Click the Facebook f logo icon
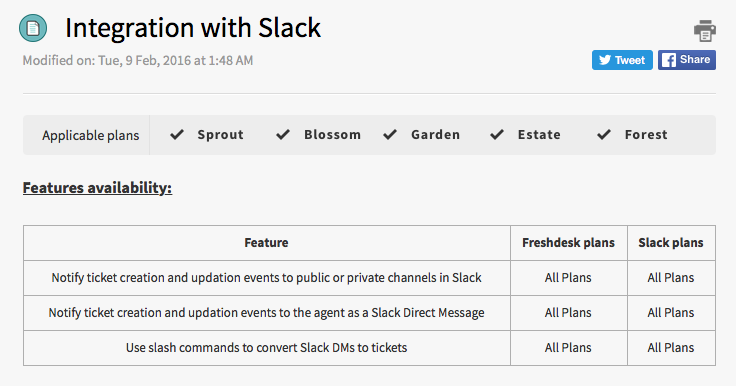736x386 pixels. [x=669, y=60]
